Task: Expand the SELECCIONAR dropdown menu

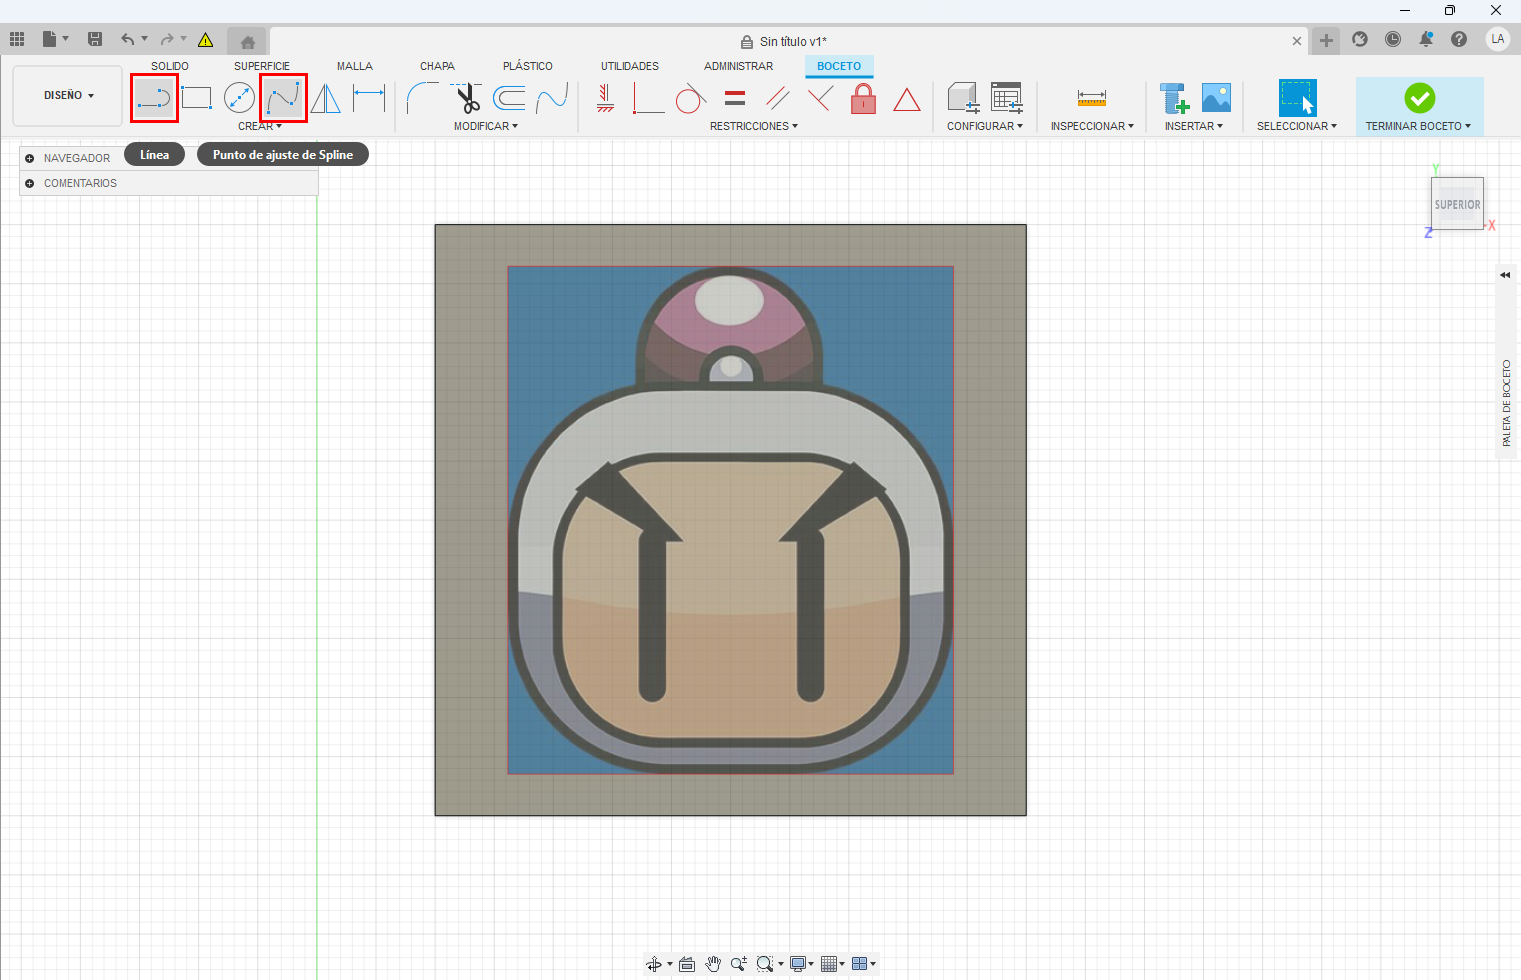Action: coord(1297,126)
